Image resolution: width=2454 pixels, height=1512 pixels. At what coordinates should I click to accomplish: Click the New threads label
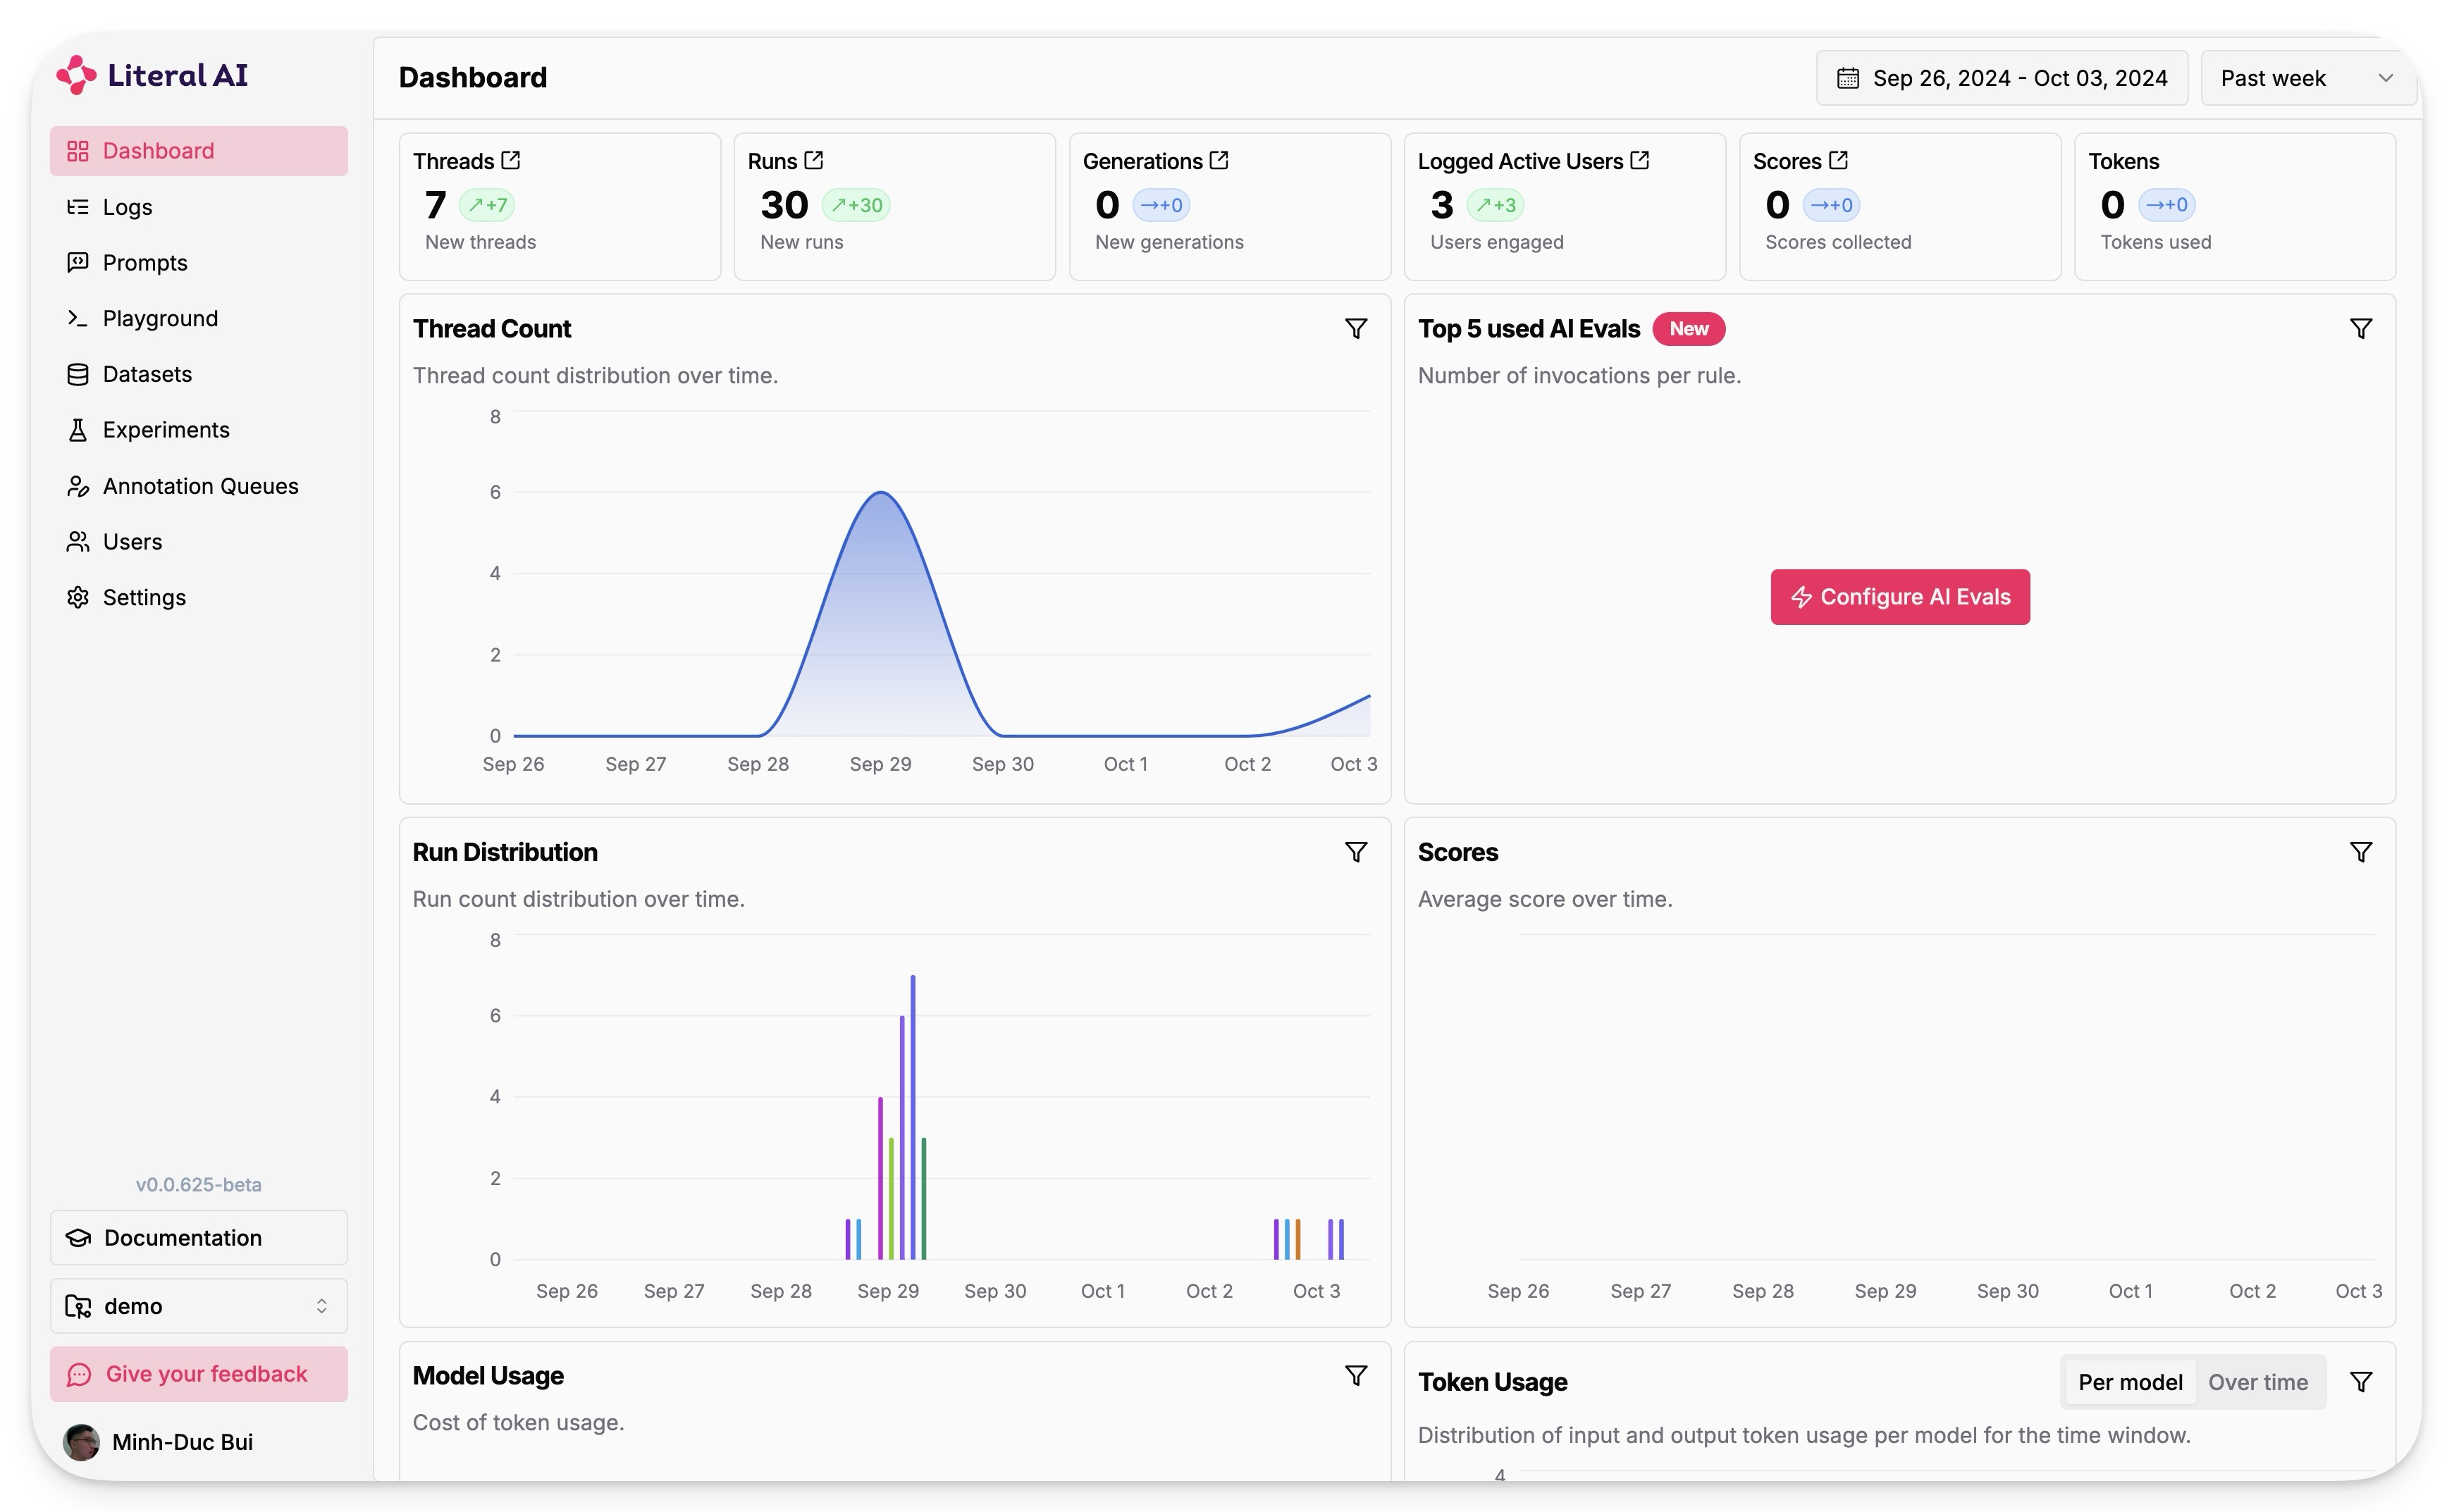[x=481, y=242]
